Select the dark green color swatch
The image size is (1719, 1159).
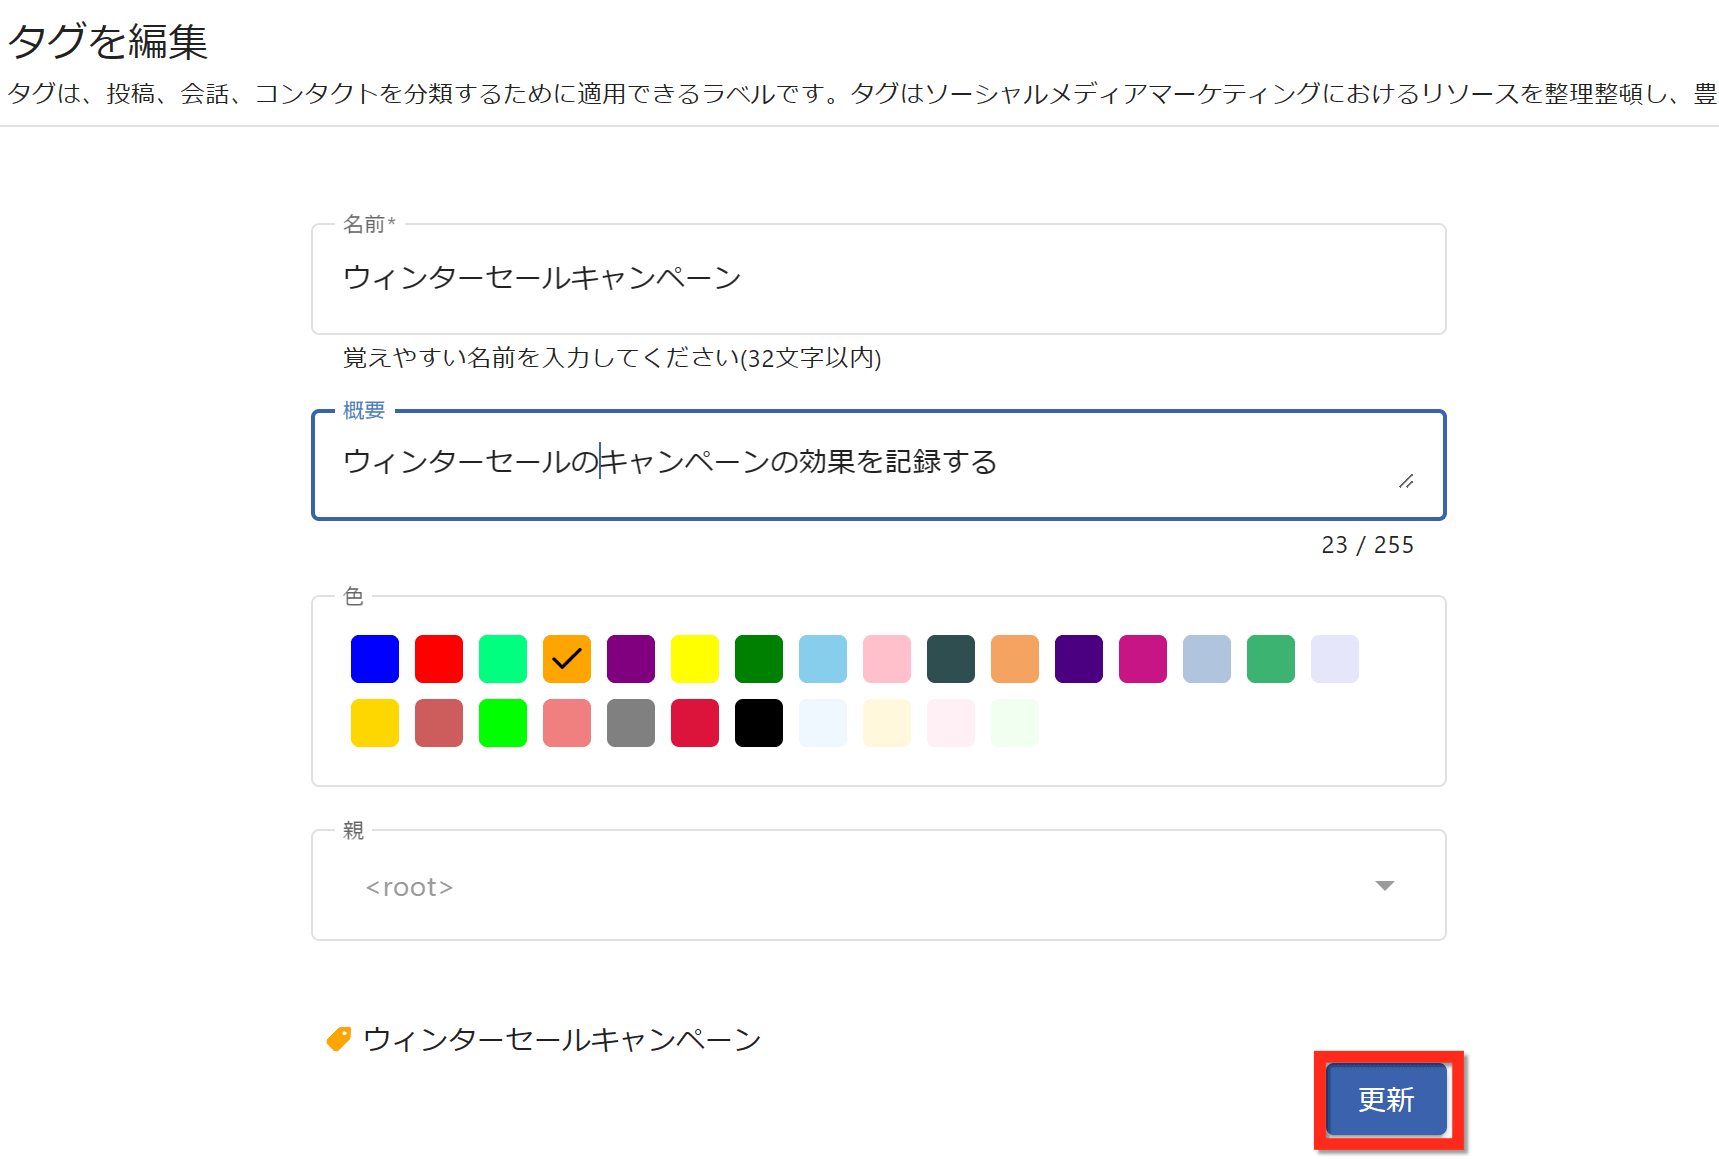click(x=759, y=659)
